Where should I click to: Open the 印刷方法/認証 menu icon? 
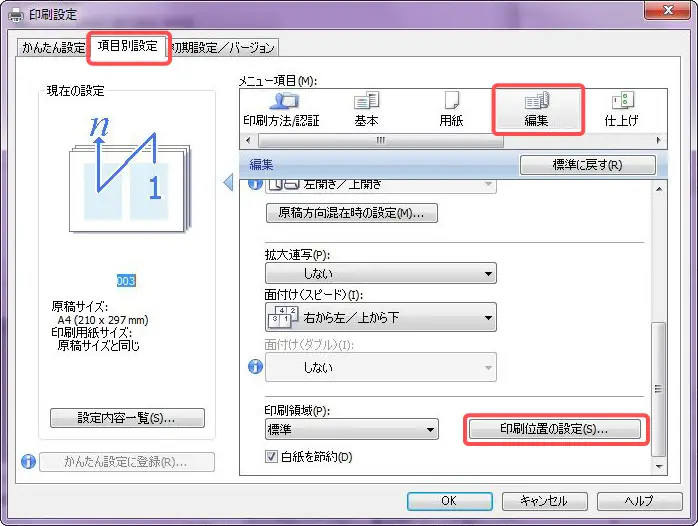(281, 110)
